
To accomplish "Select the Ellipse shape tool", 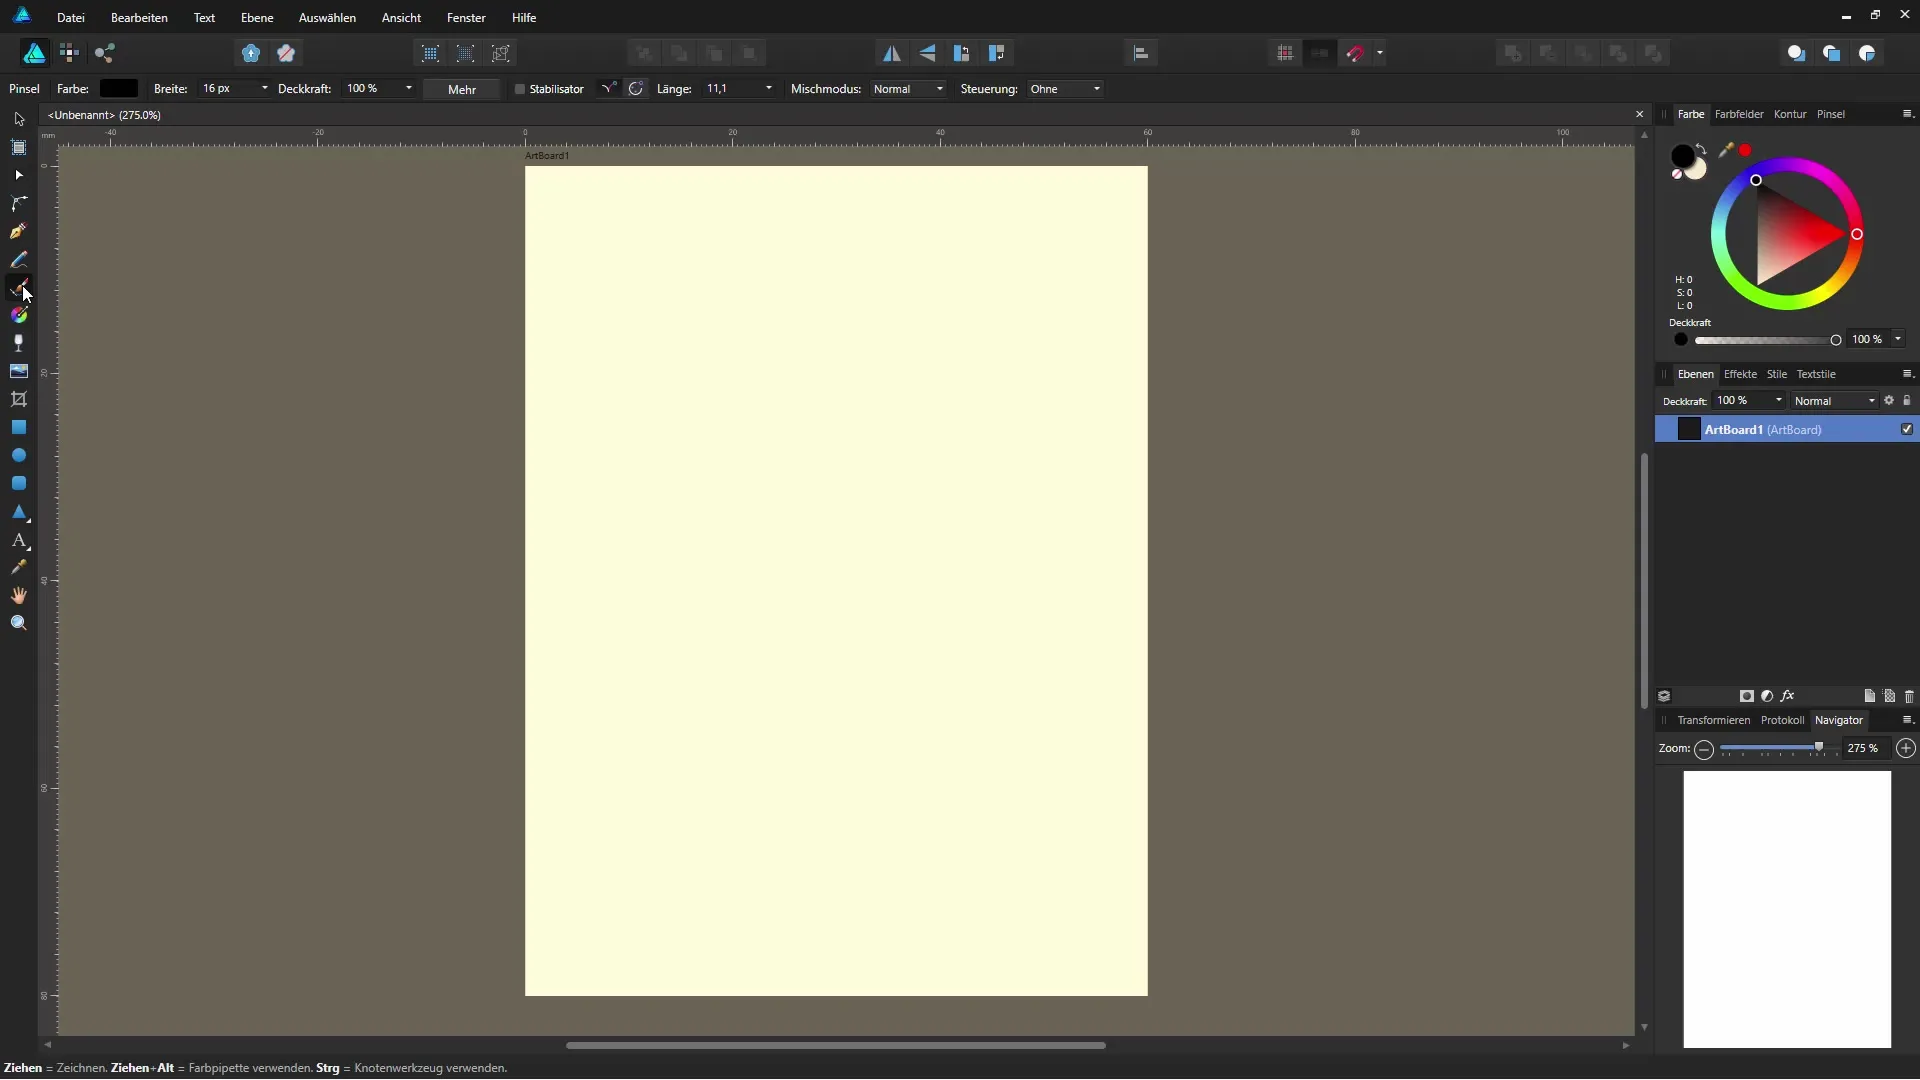I will [19, 455].
